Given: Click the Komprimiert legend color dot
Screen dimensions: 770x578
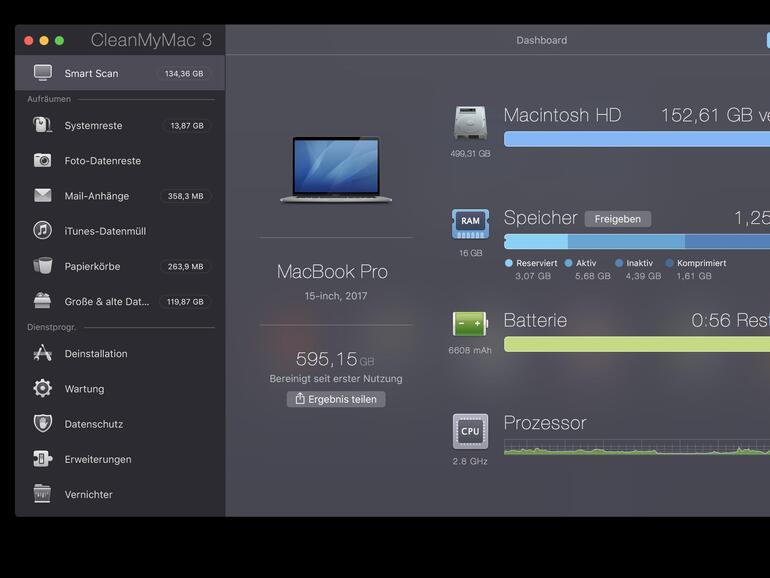Looking at the screenshot, I should (x=669, y=263).
